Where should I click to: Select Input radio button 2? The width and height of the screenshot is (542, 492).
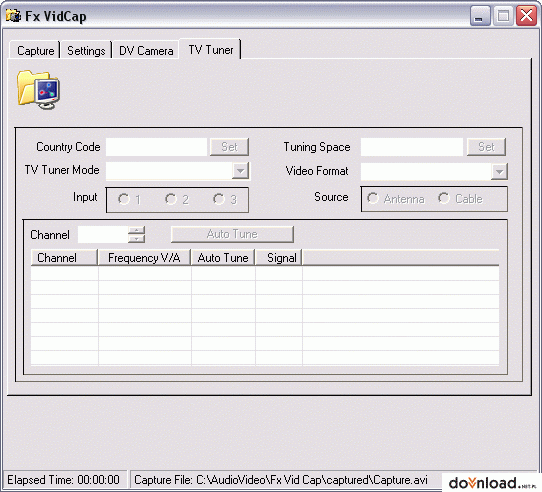[x=176, y=199]
